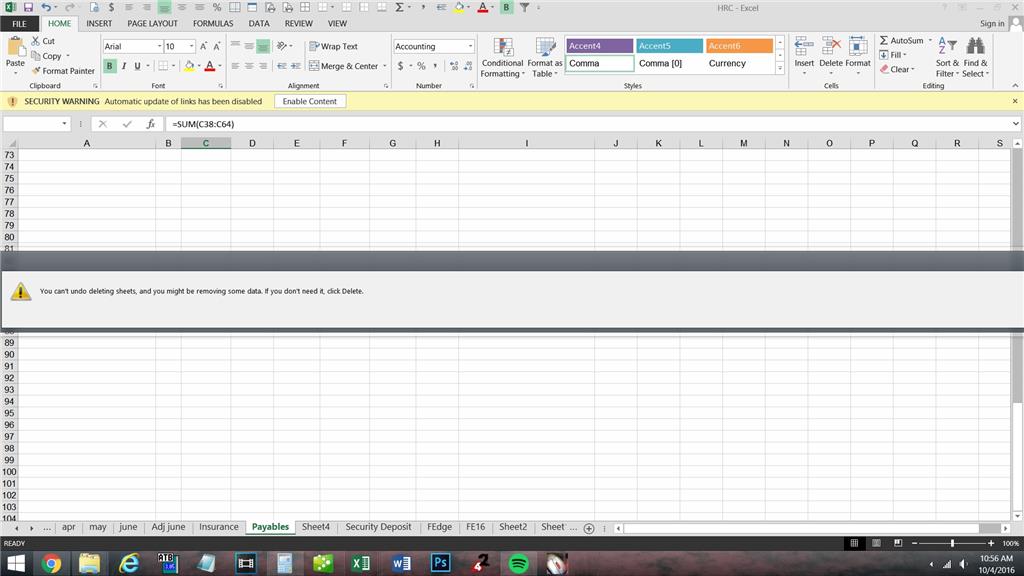Undo the last action
Viewport: 1024px width, 576px height.
(x=46, y=7)
